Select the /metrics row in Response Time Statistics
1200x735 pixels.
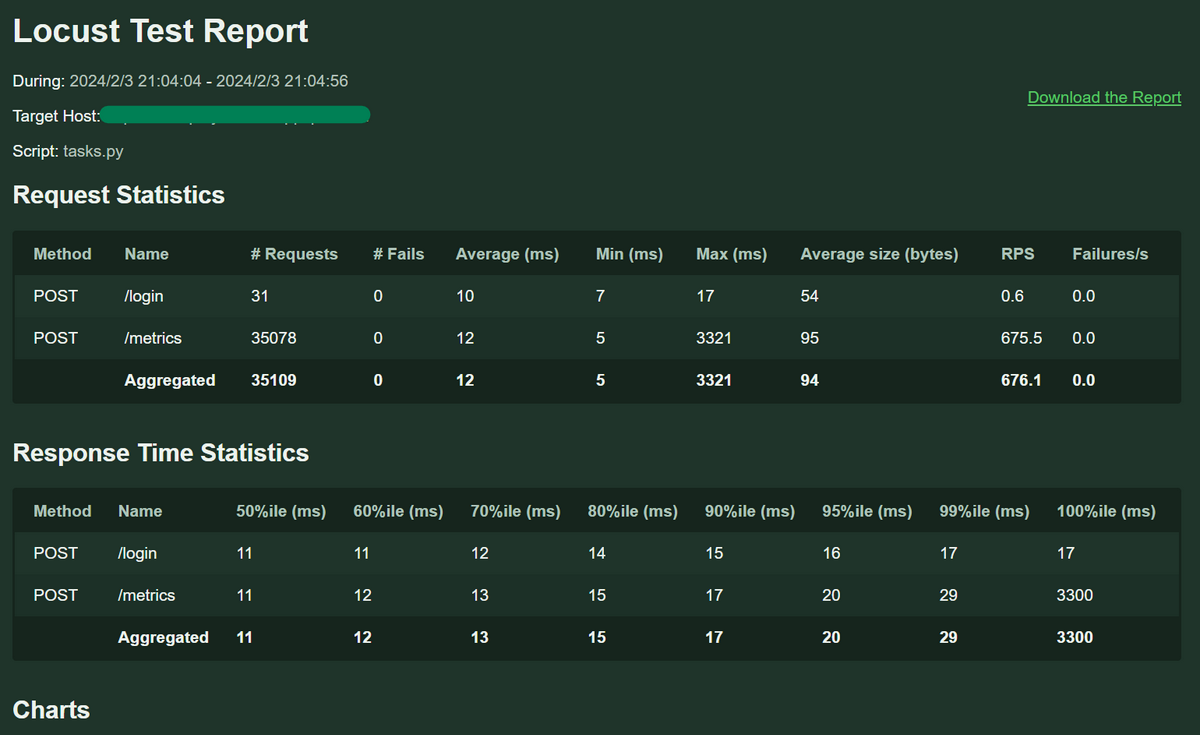click(597, 595)
